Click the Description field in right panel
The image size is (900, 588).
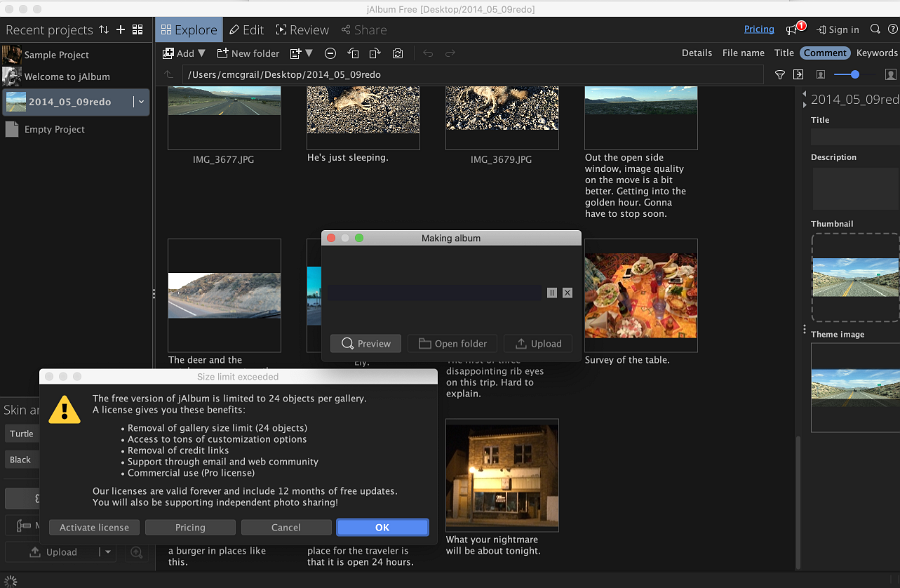click(856, 189)
